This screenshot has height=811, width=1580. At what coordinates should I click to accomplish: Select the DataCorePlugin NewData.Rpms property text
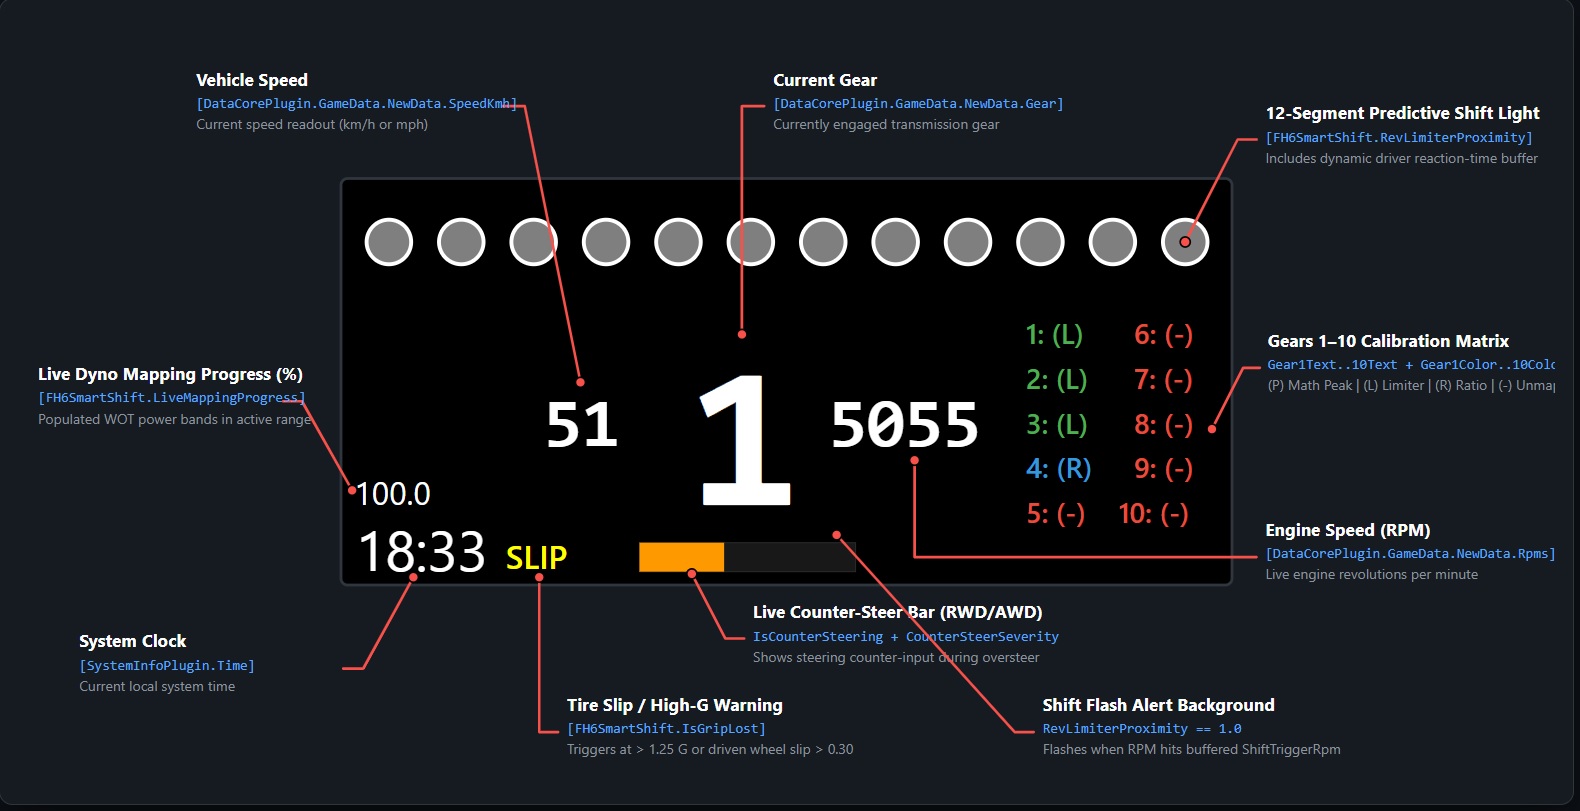click(1410, 554)
